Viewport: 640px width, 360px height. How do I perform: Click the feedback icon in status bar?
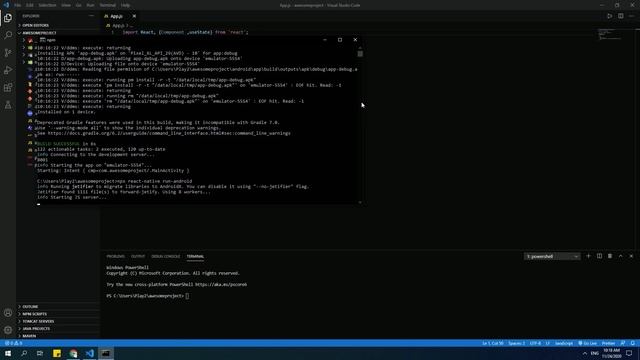(x=622, y=343)
